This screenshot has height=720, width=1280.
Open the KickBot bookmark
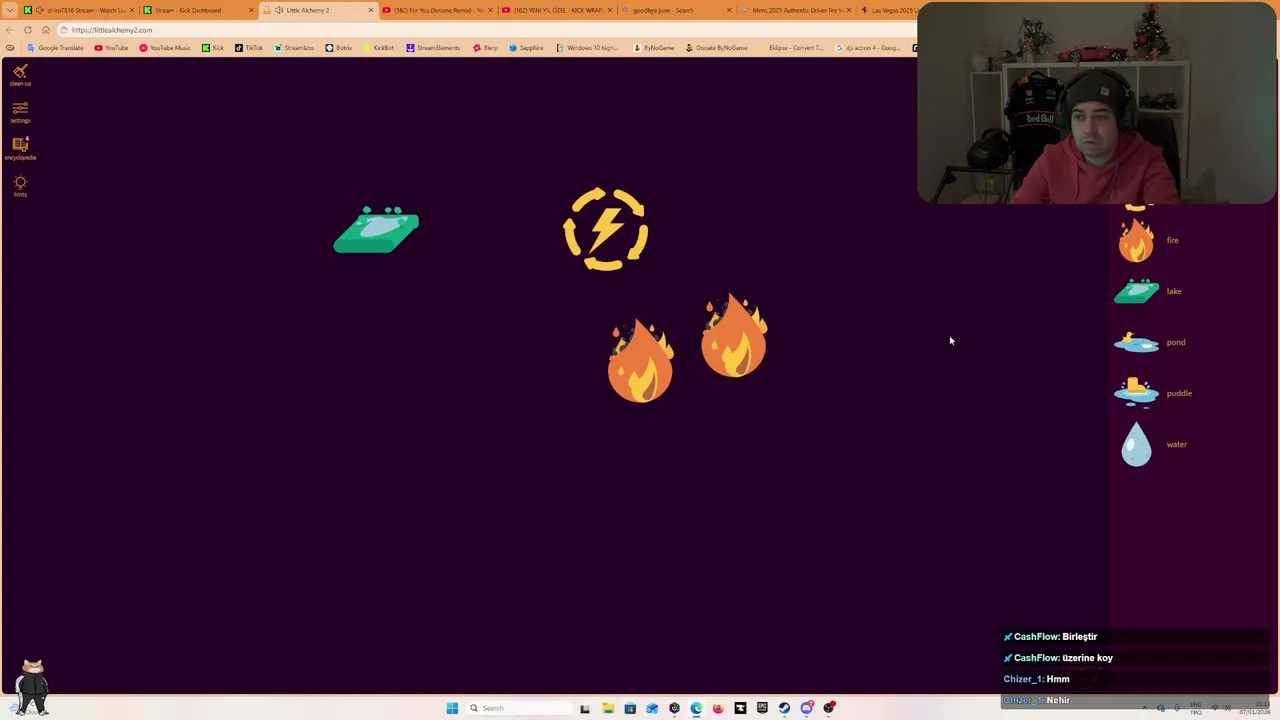[379, 48]
